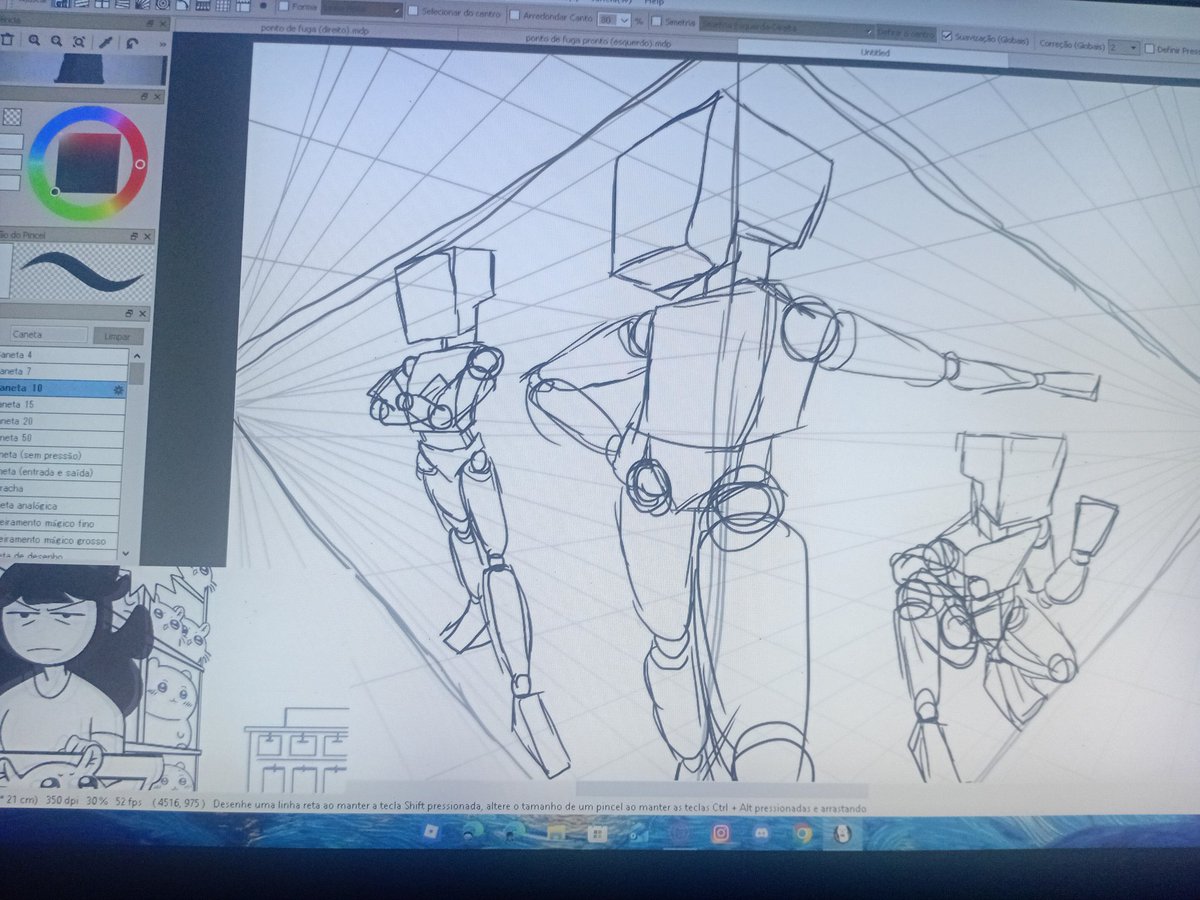Enable Selecionar do centro checkbox
Image resolution: width=1200 pixels, height=900 pixels.
(x=413, y=10)
